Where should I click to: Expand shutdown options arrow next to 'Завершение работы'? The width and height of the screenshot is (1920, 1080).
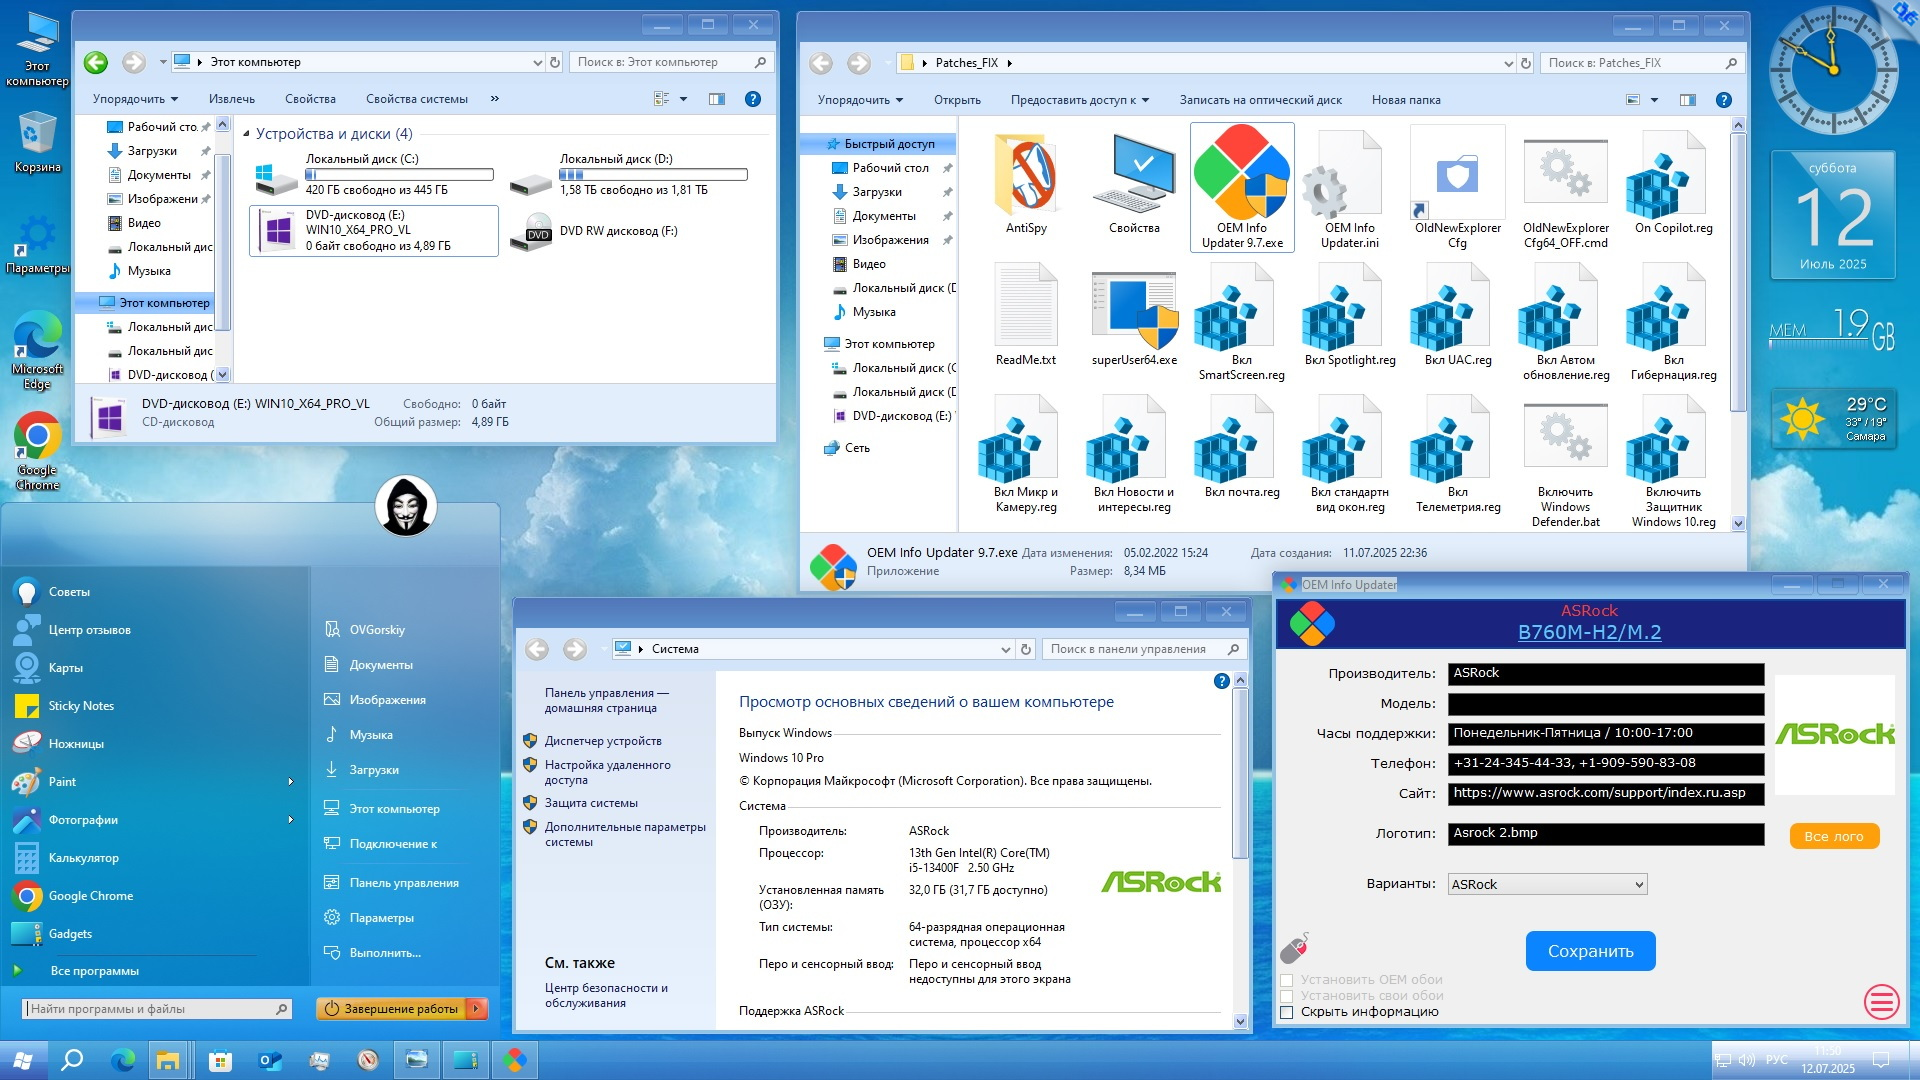point(478,1009)
